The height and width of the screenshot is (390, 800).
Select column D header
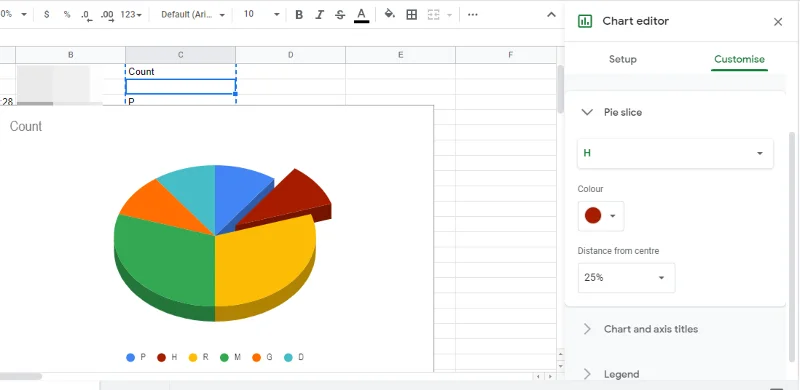[290, 55]
